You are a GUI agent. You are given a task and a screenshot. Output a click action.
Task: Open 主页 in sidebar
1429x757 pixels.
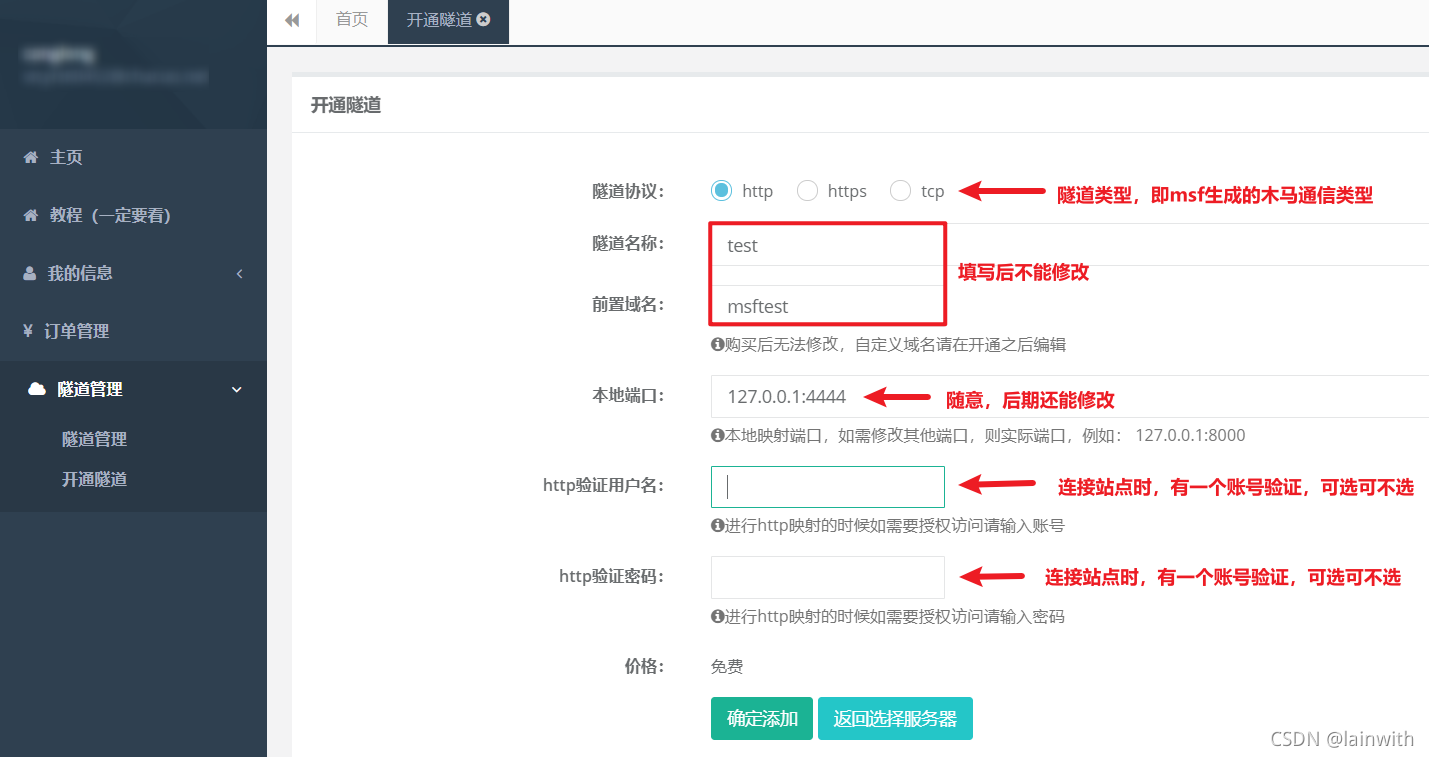[x=133, y=157]
